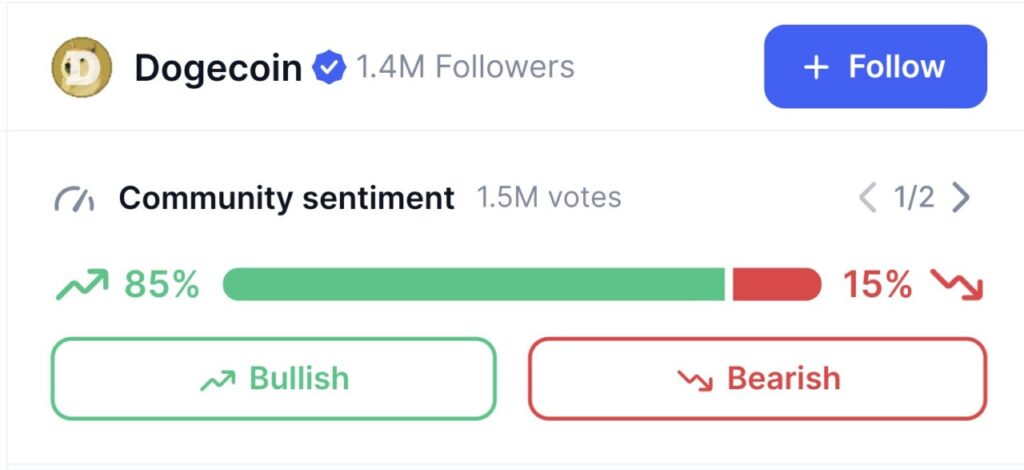Click the blue verified badge
The image size is (1024, 470).
(x=328, y=68)
